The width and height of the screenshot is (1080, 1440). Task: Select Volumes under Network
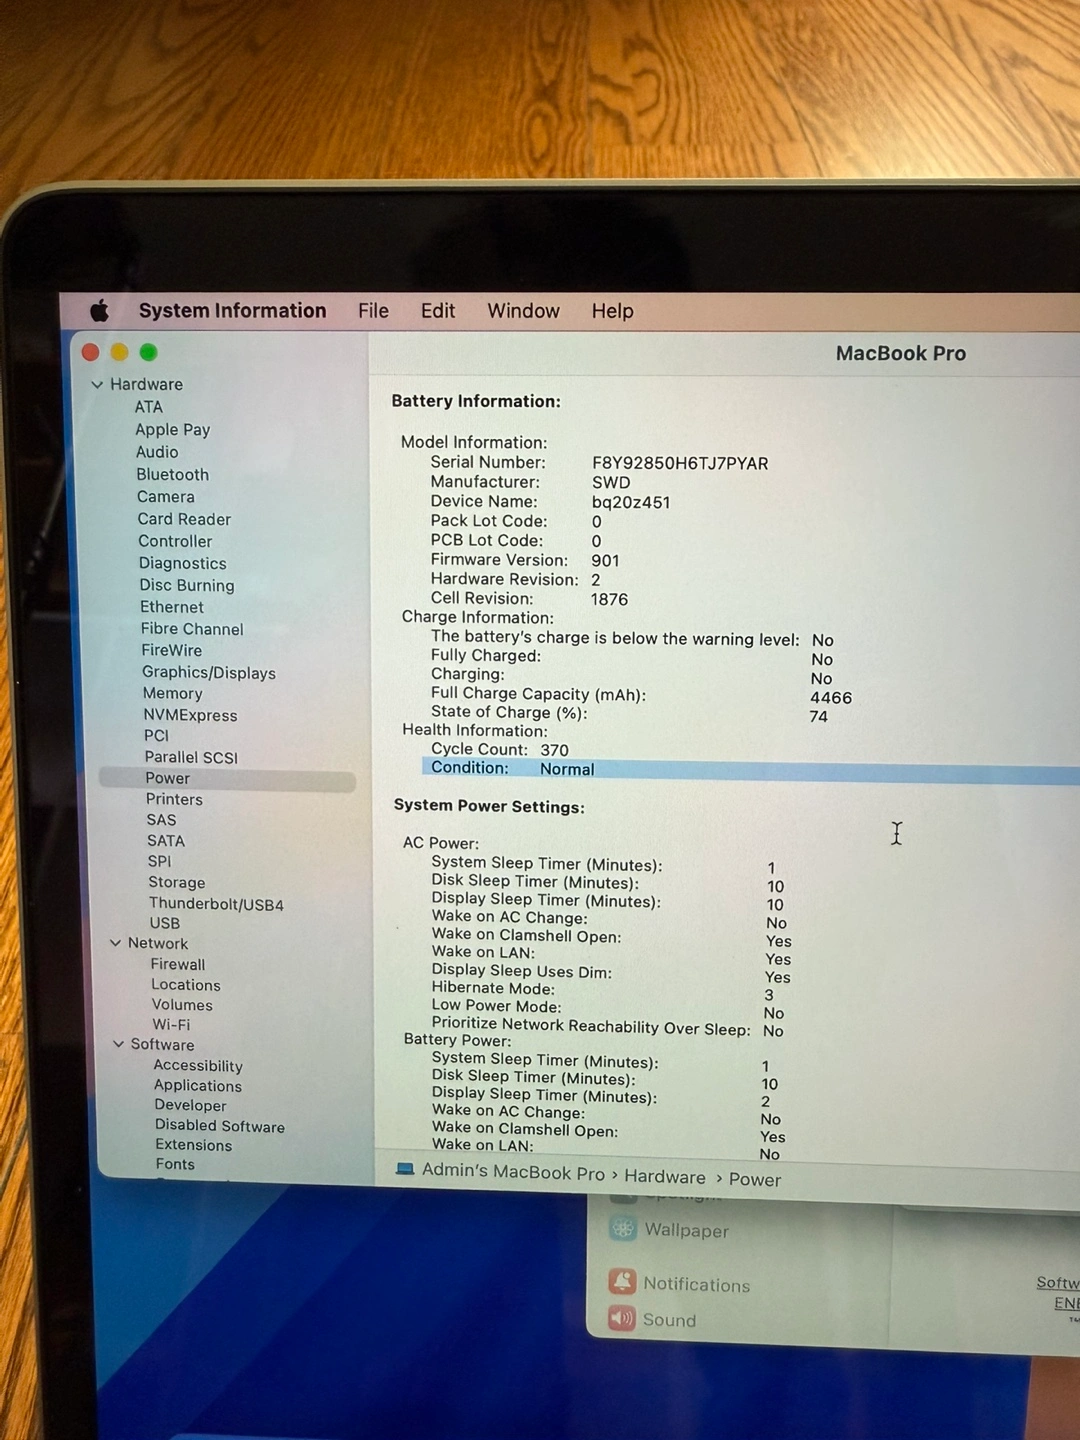point(182,1005)
